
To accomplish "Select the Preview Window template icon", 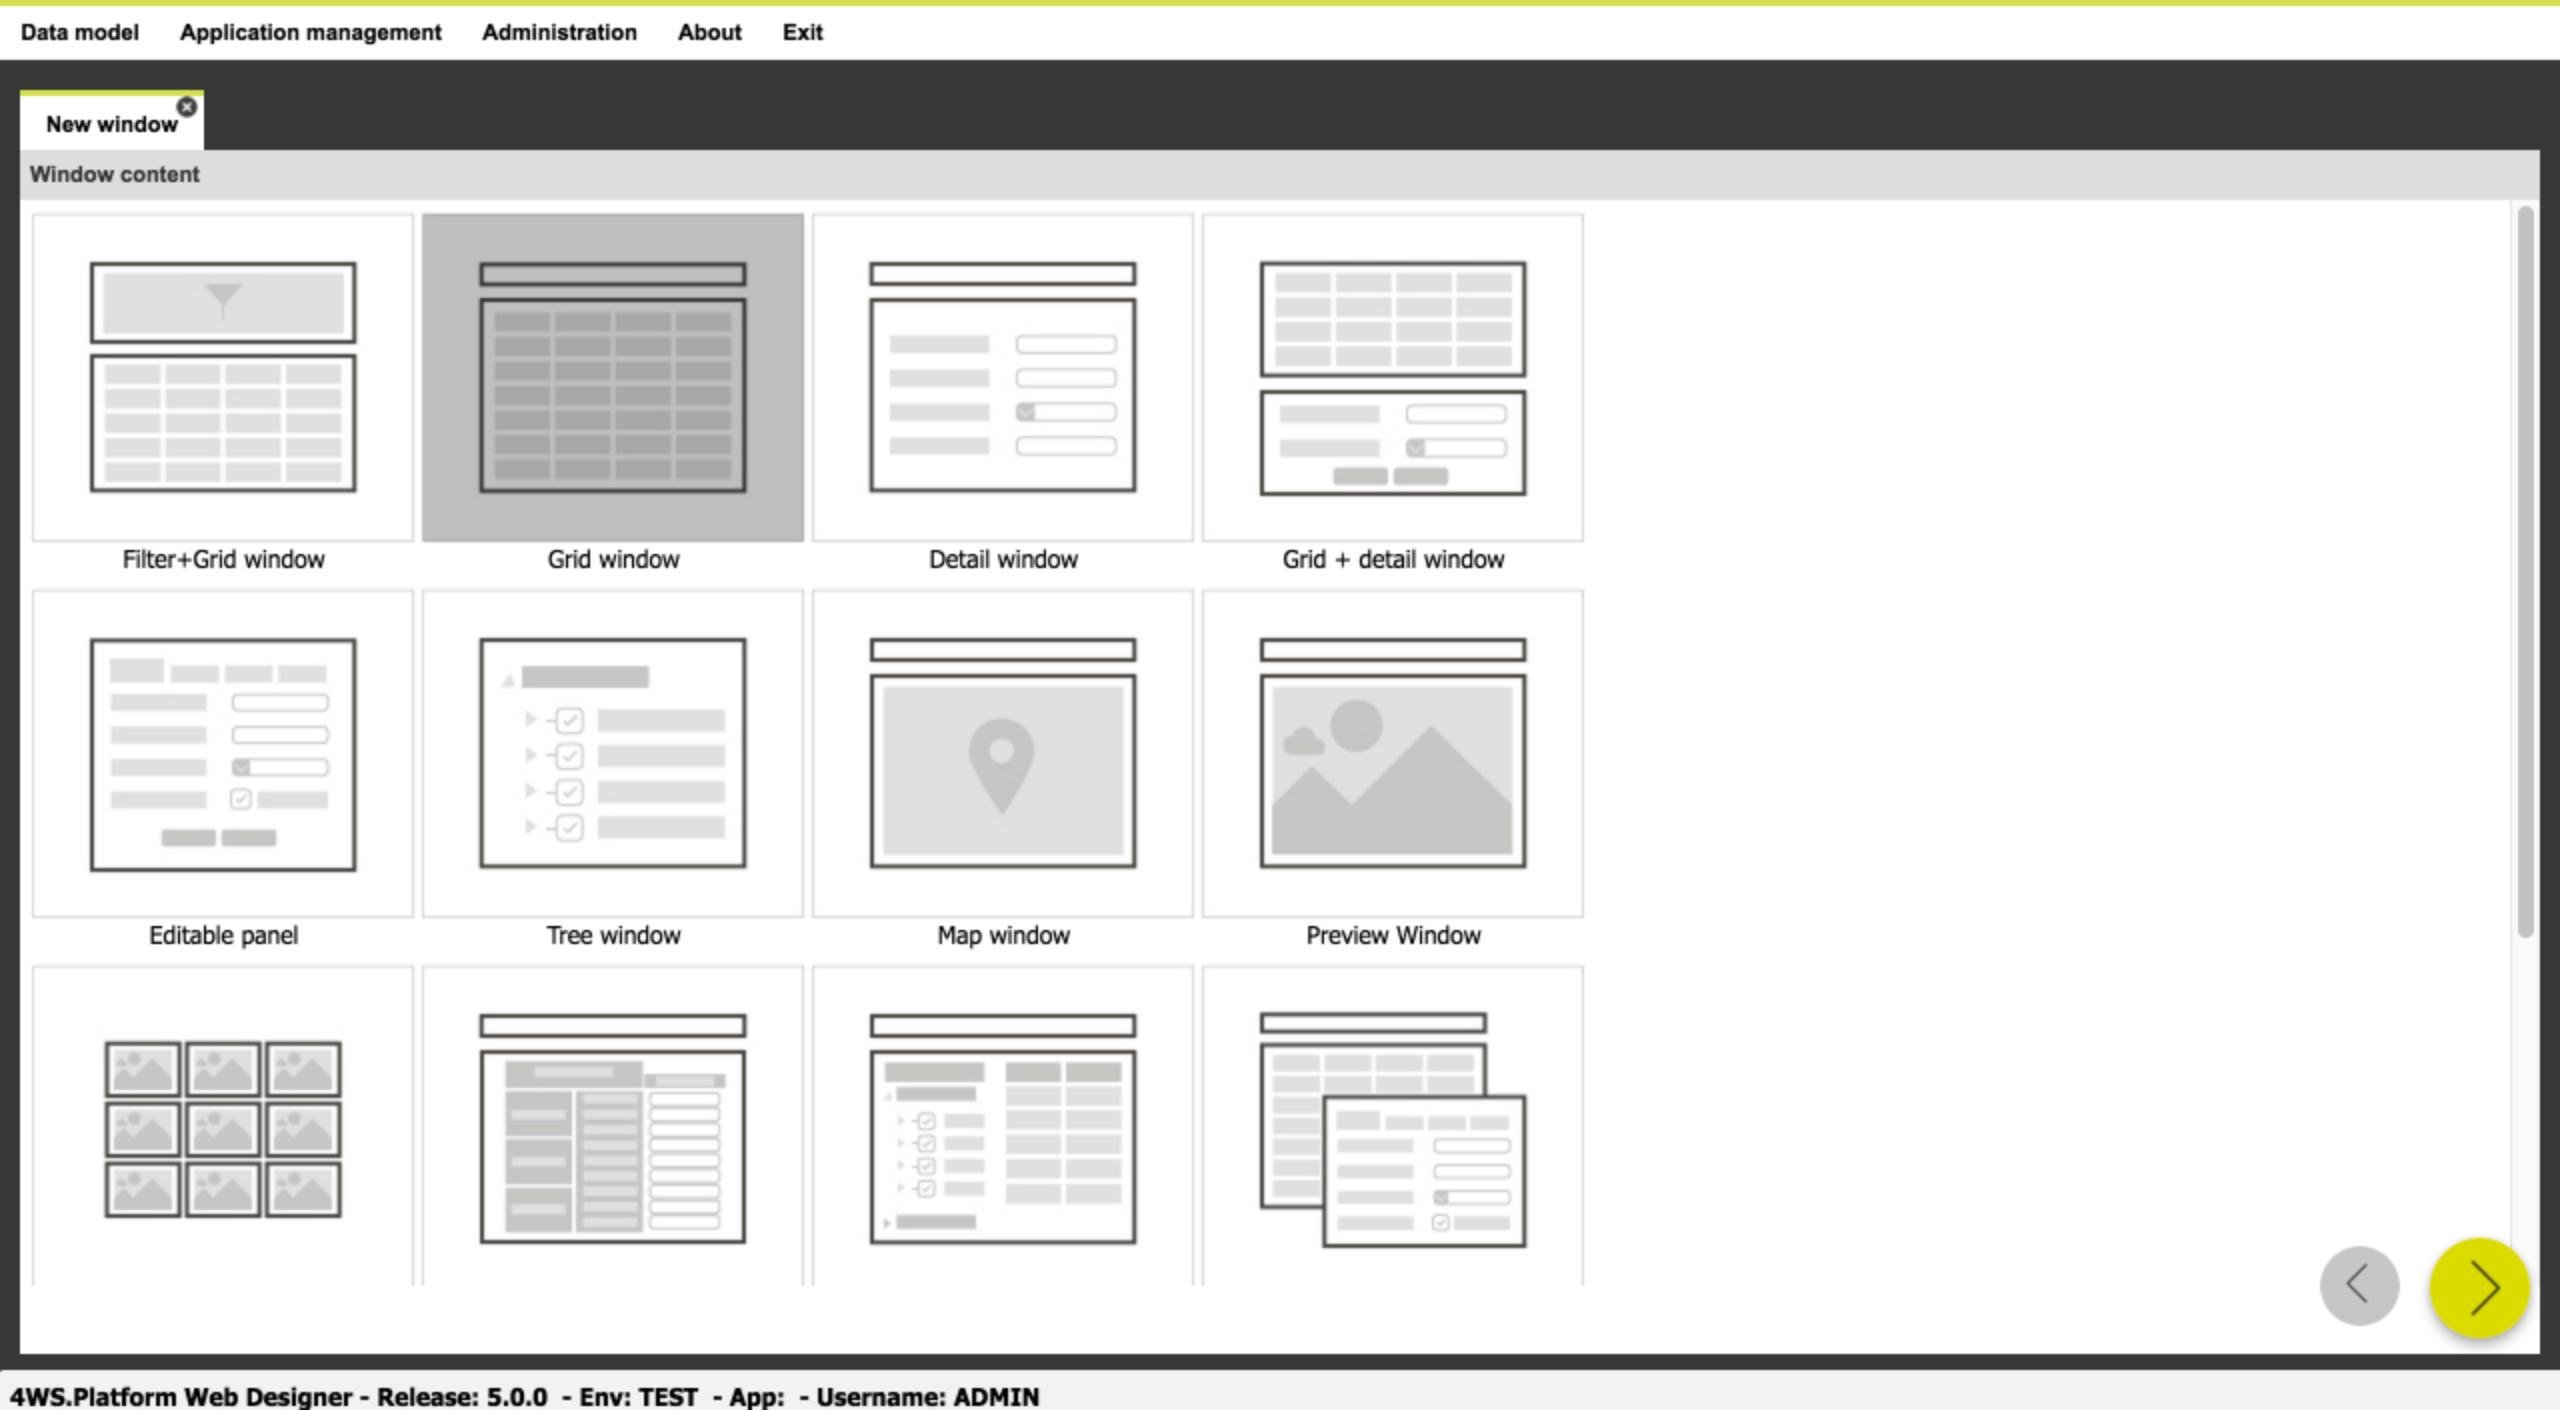I will tap(1392, 753).
